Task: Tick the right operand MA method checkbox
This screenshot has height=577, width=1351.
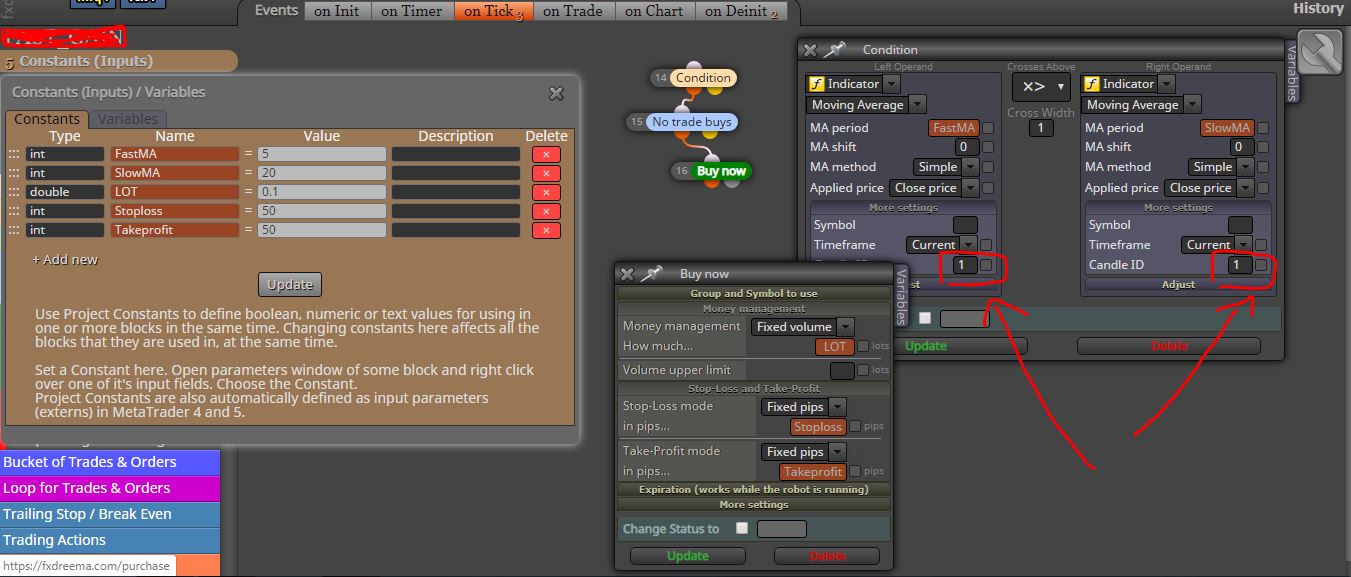Action: (x=1263, y=167)
